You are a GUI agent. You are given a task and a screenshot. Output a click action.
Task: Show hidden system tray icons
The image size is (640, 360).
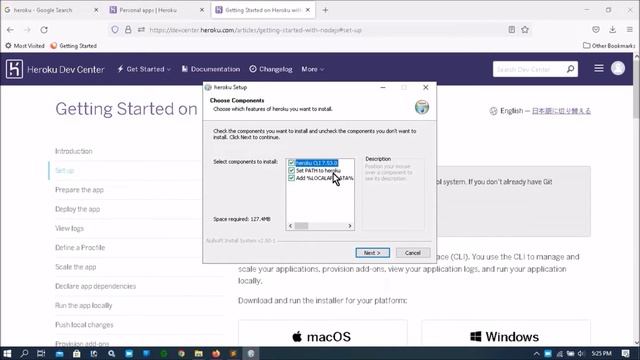coord(536,354)
